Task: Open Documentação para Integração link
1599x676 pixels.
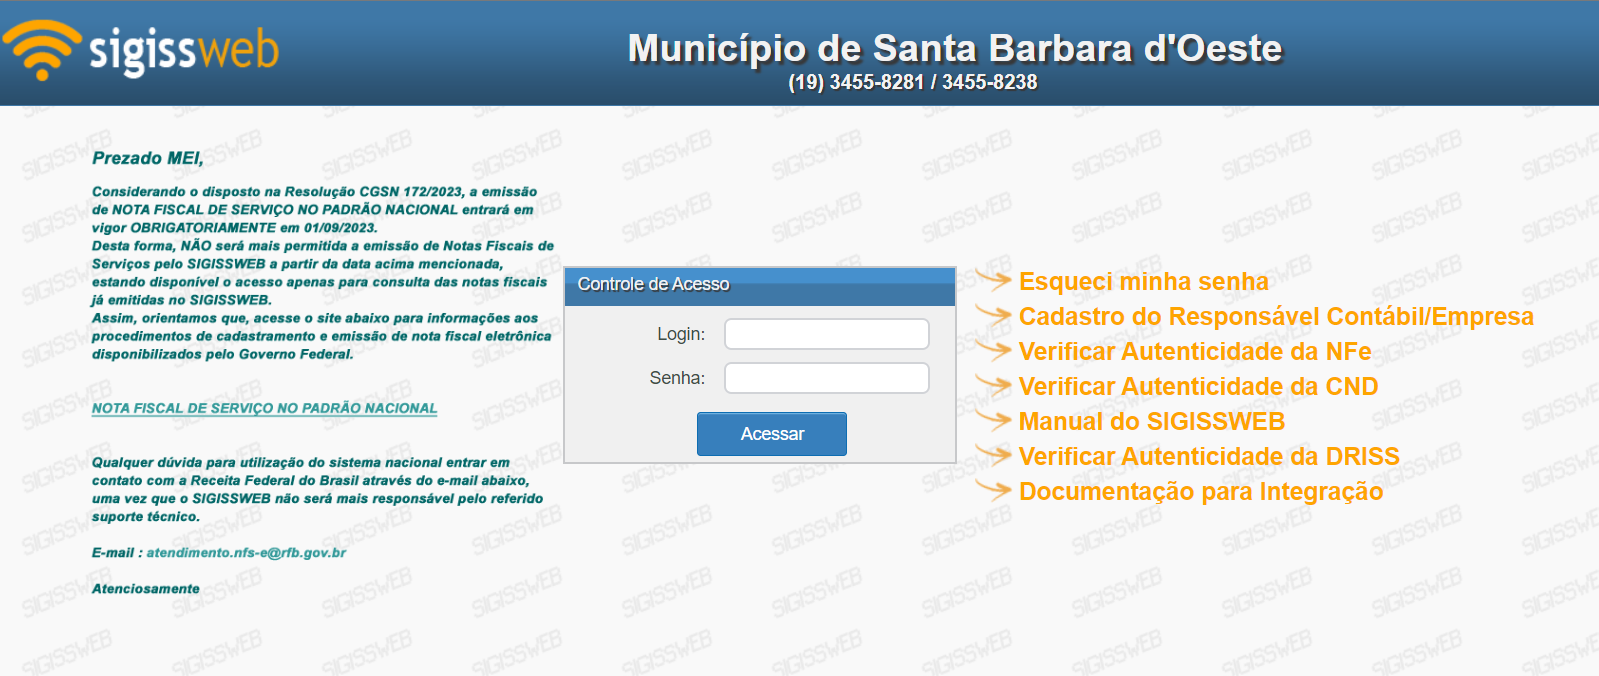Action: click(x=1201, y=492)
